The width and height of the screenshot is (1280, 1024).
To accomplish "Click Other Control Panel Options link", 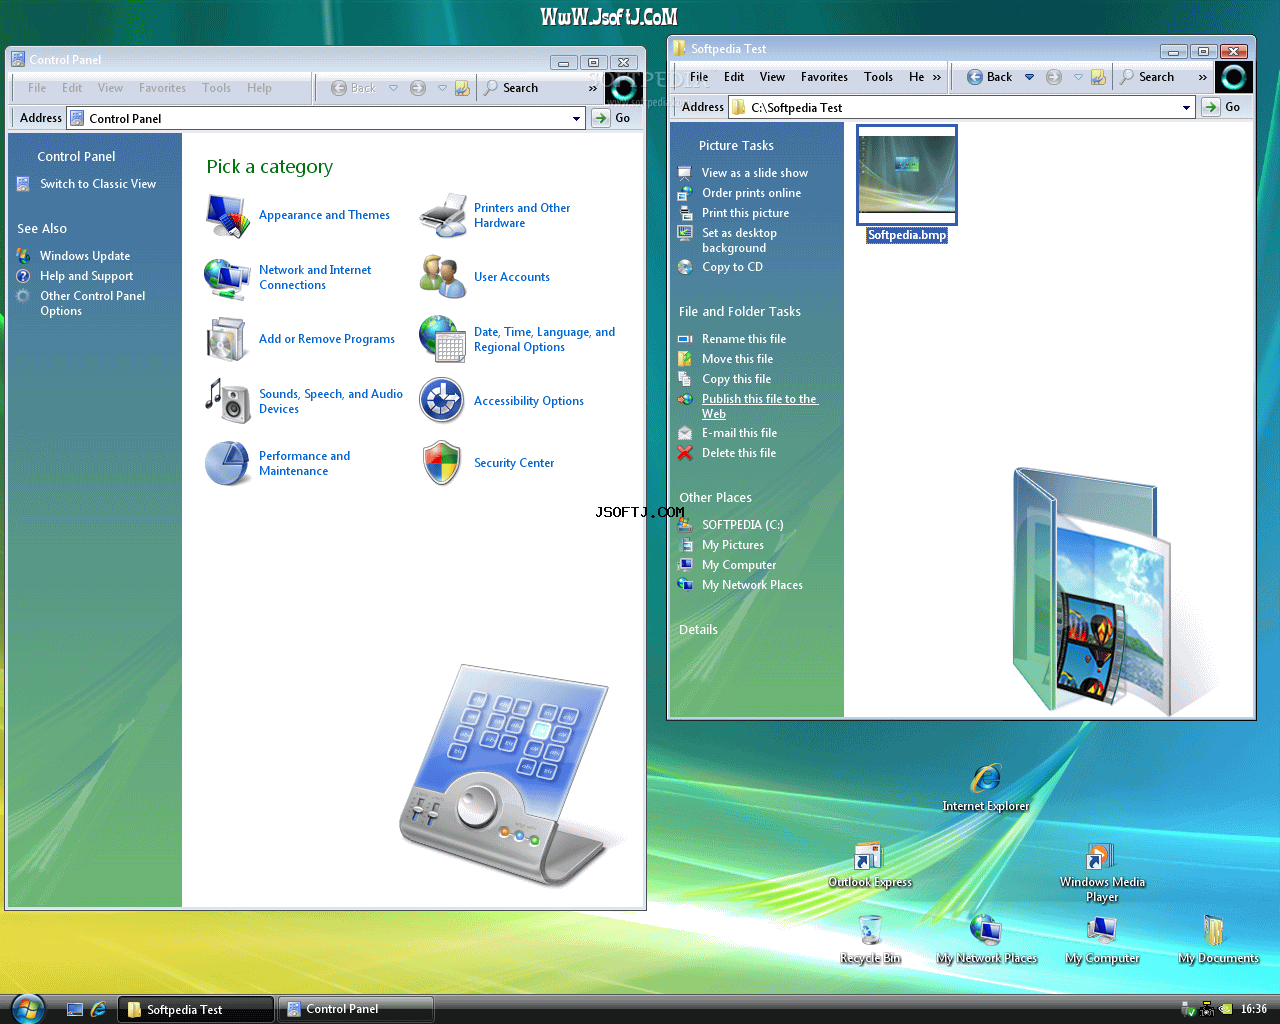I will [x=93, y=303].
